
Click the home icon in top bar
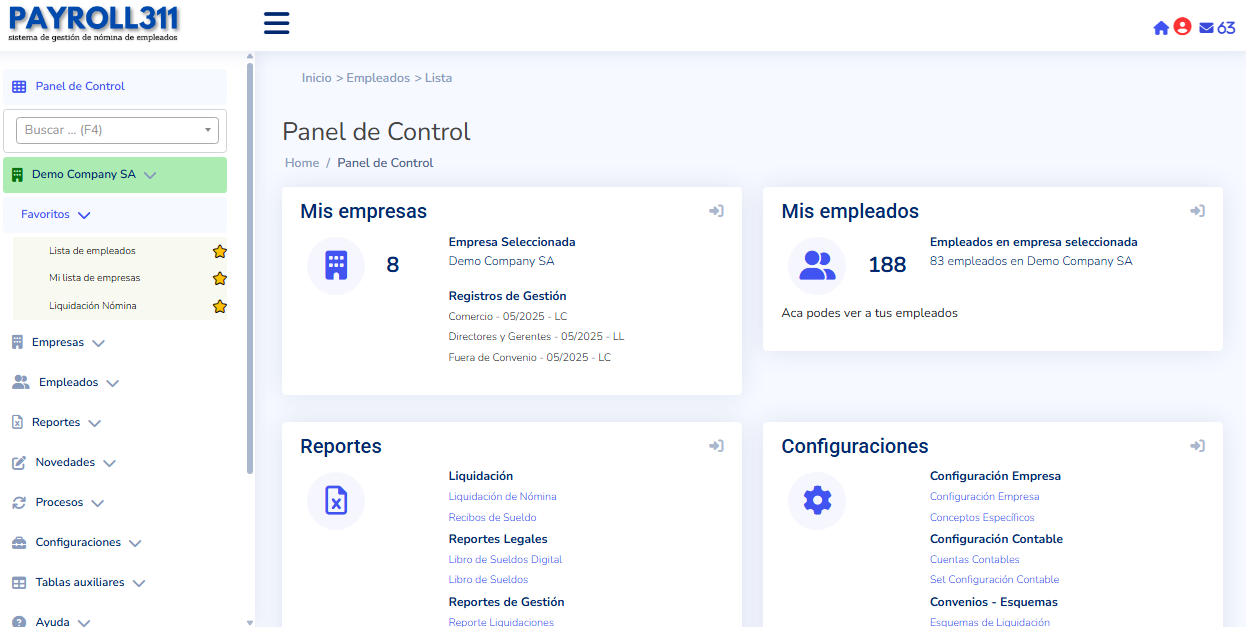[x=1161, y=28]
